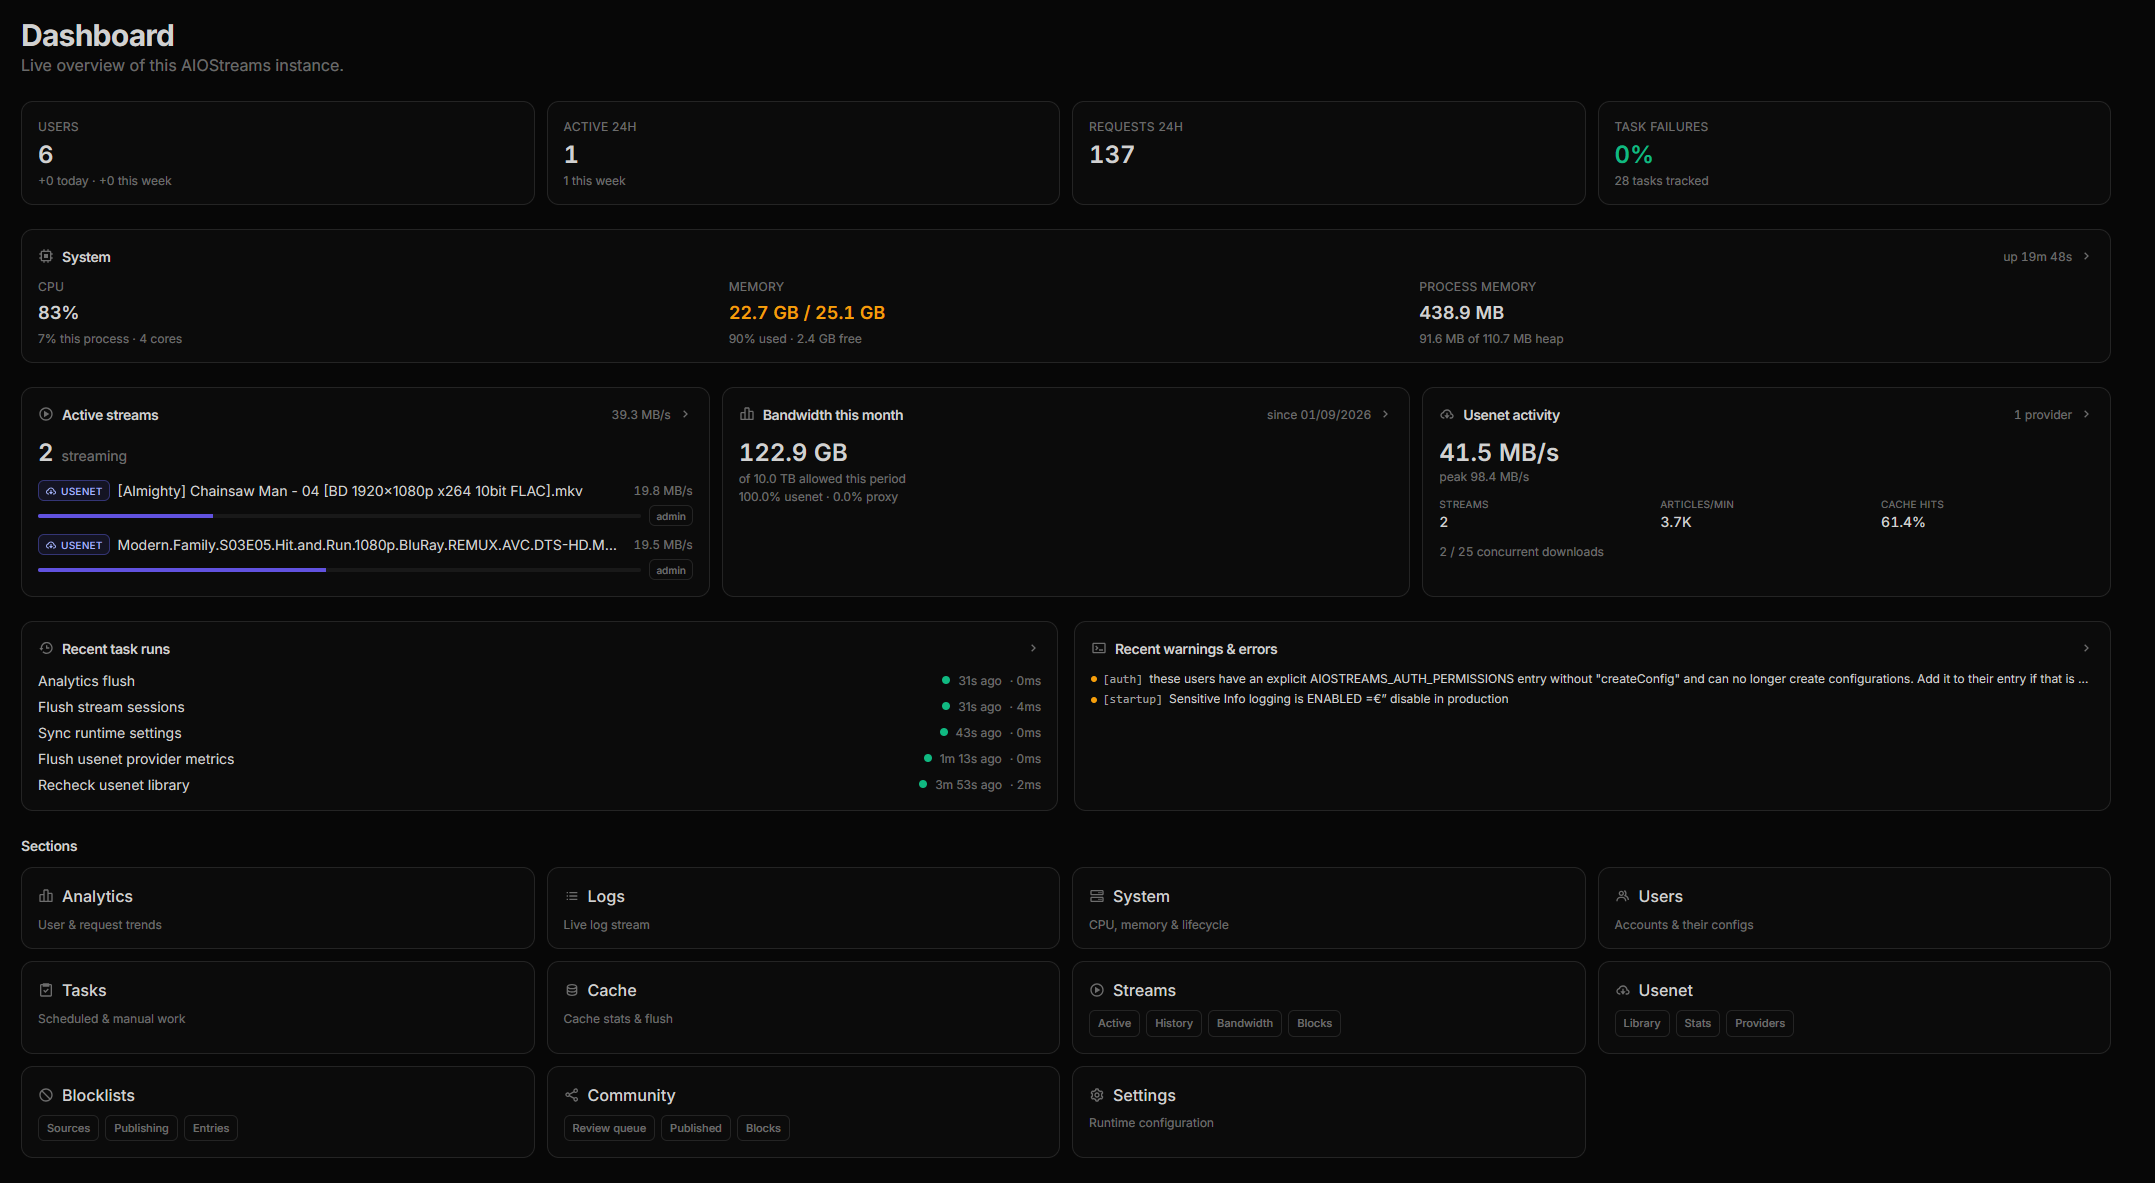Viewport: 2155px width, 1183px height.
Task: Select the Streams Bandwidth chip
Action: [1245, 1023]
